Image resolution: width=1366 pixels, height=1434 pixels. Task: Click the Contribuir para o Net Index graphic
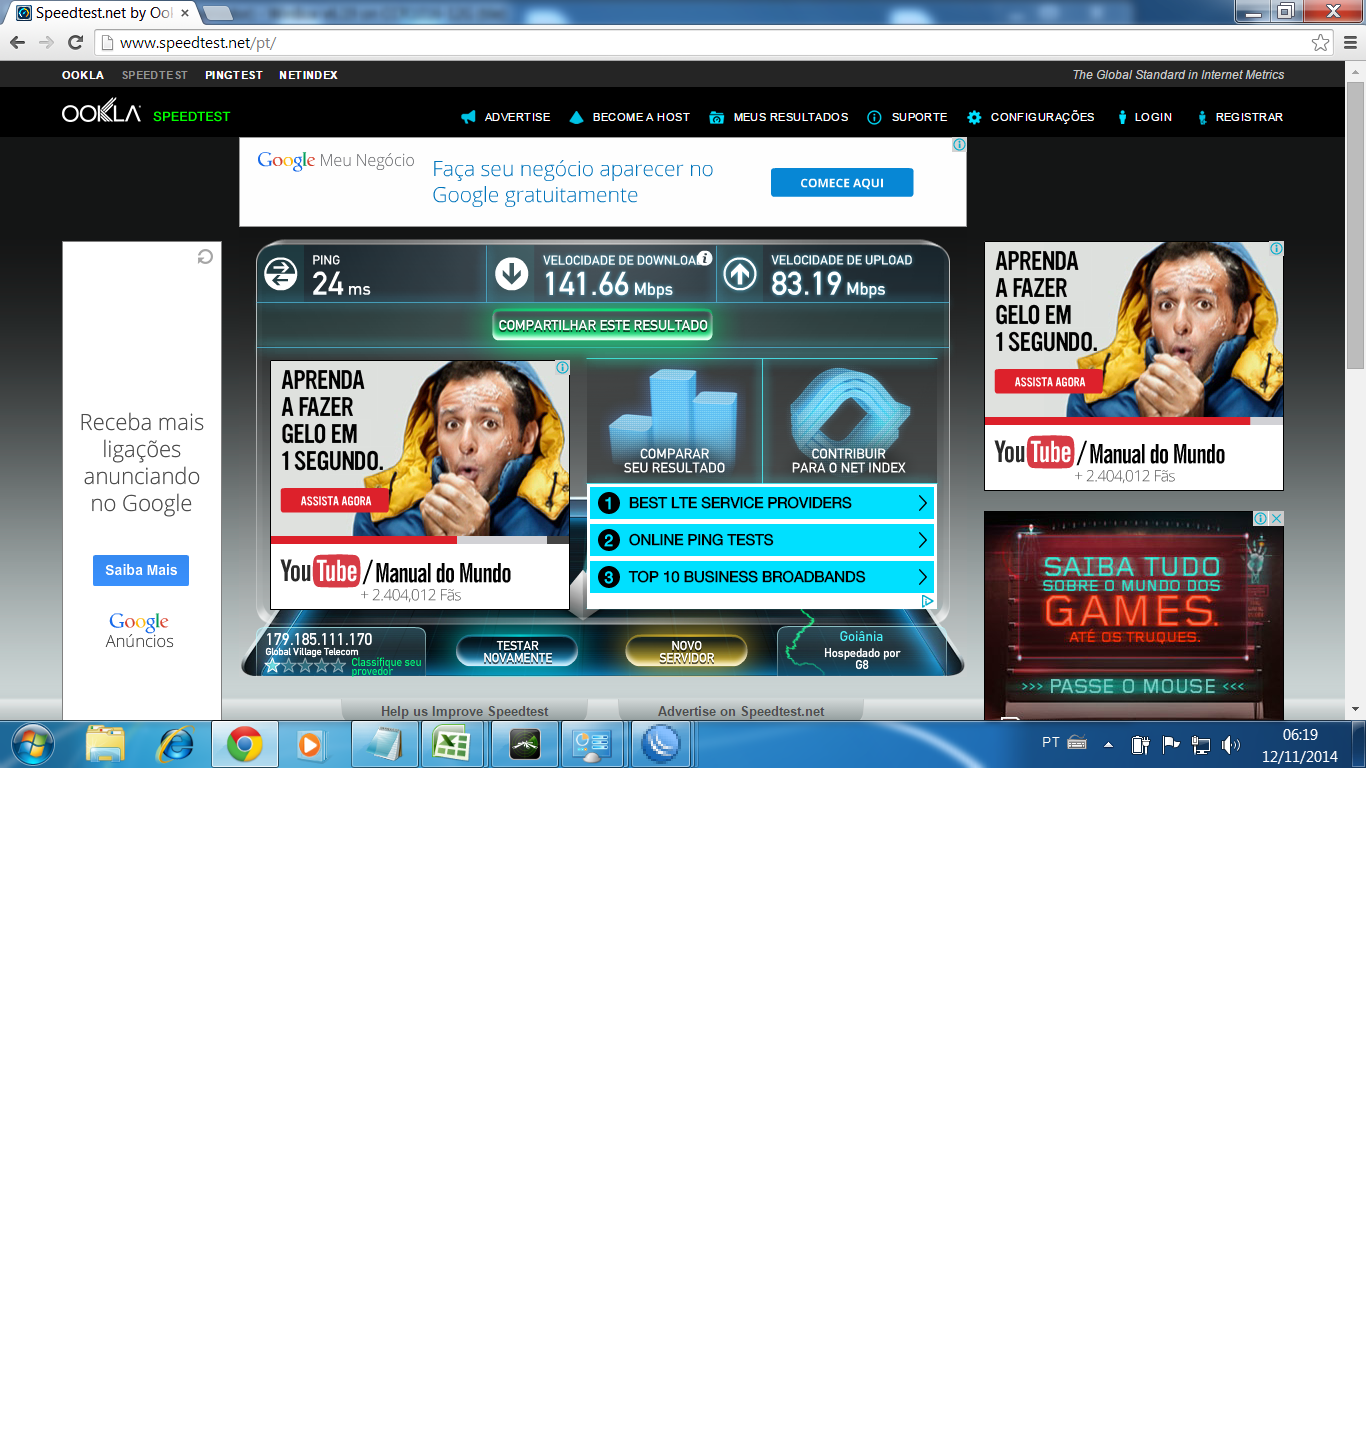[x=849, y=421]
